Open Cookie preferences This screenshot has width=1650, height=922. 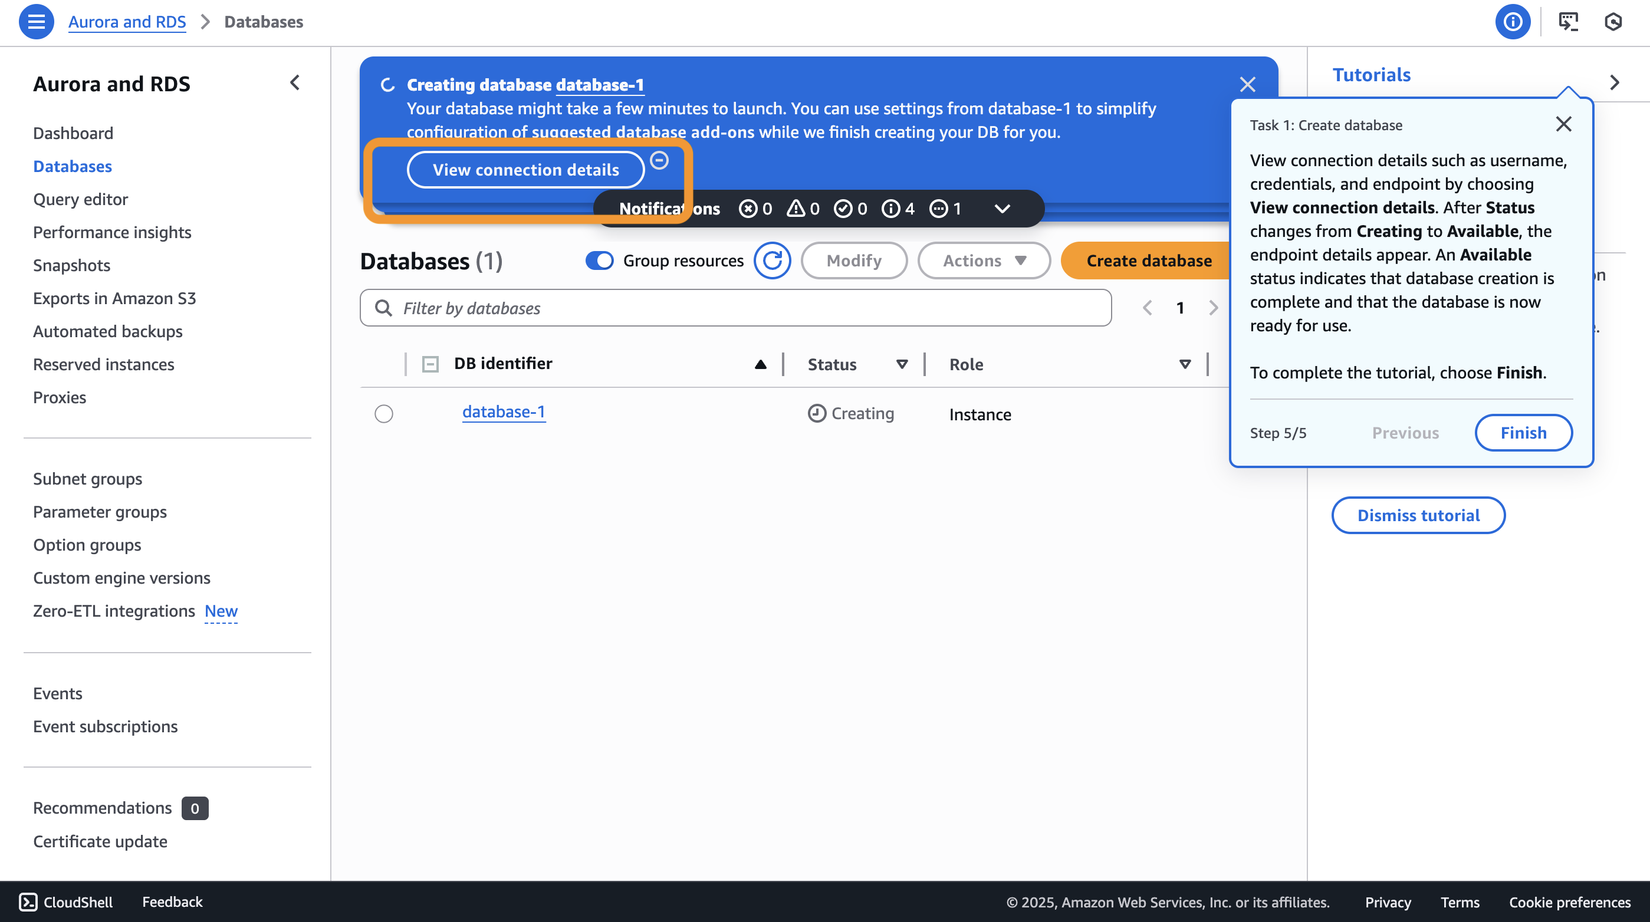(1570, 902)
